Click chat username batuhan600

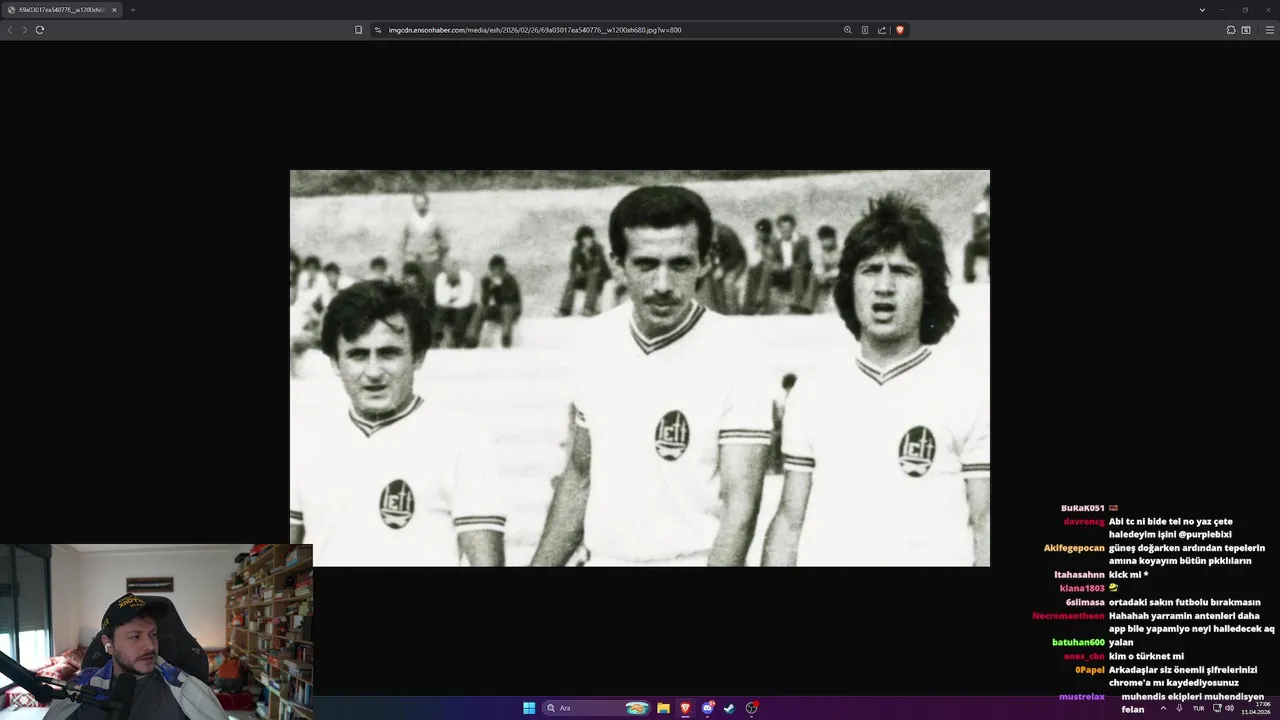(x=1078, y=642)
